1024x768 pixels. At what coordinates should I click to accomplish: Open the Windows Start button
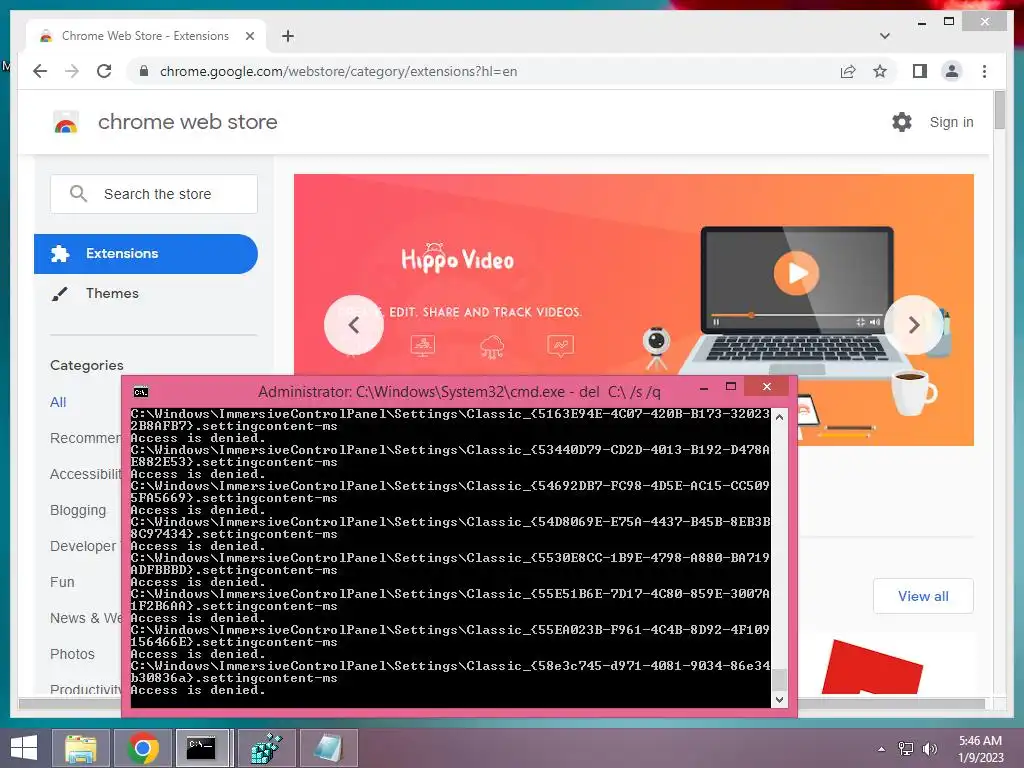pyautogui.click(x=24, y=748)
